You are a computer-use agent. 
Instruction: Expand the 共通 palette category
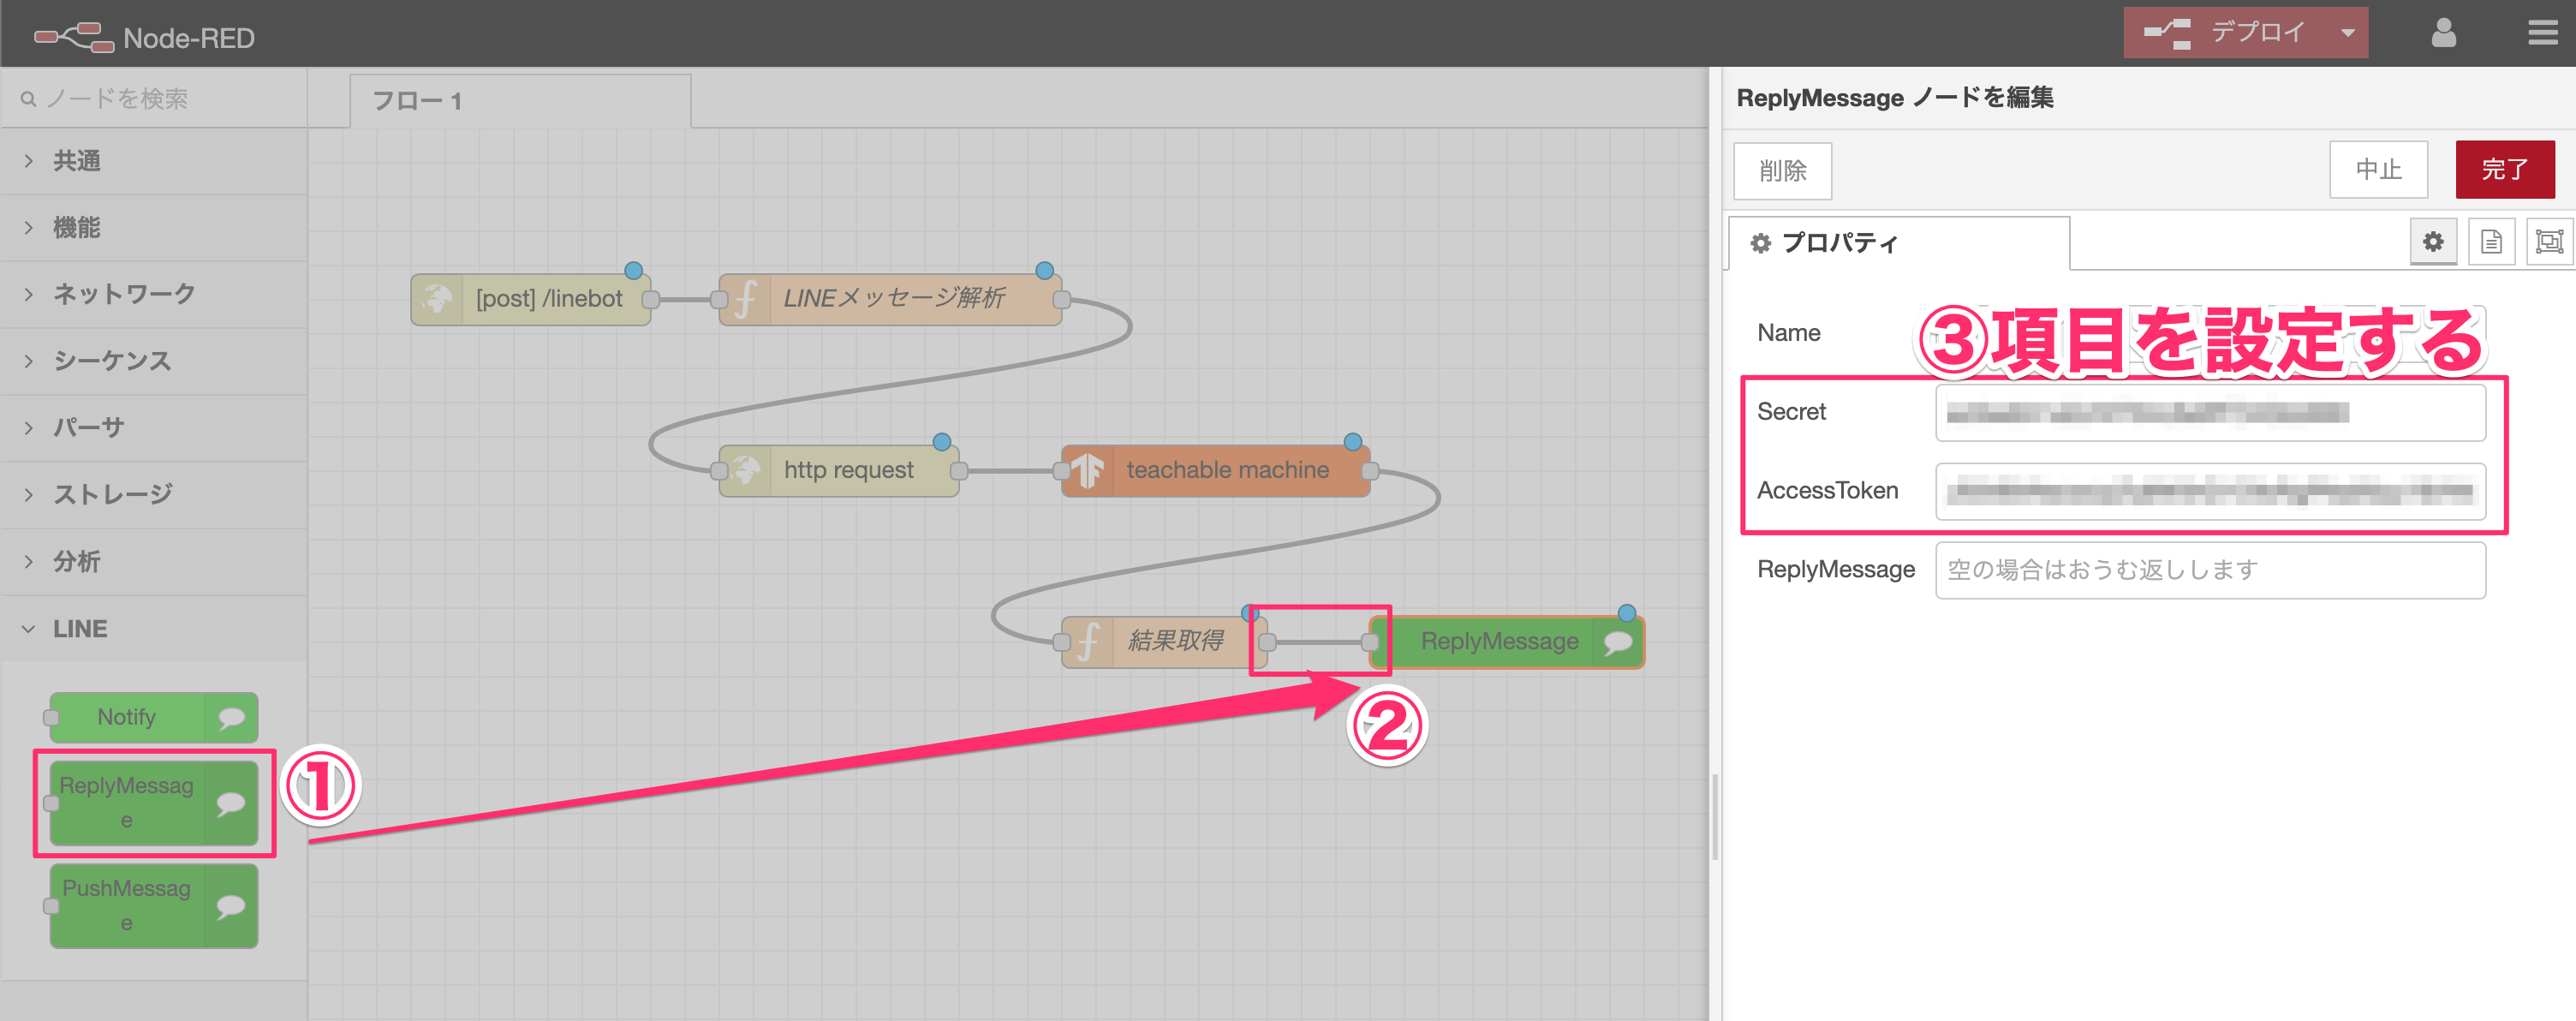(x=77, y=160)
